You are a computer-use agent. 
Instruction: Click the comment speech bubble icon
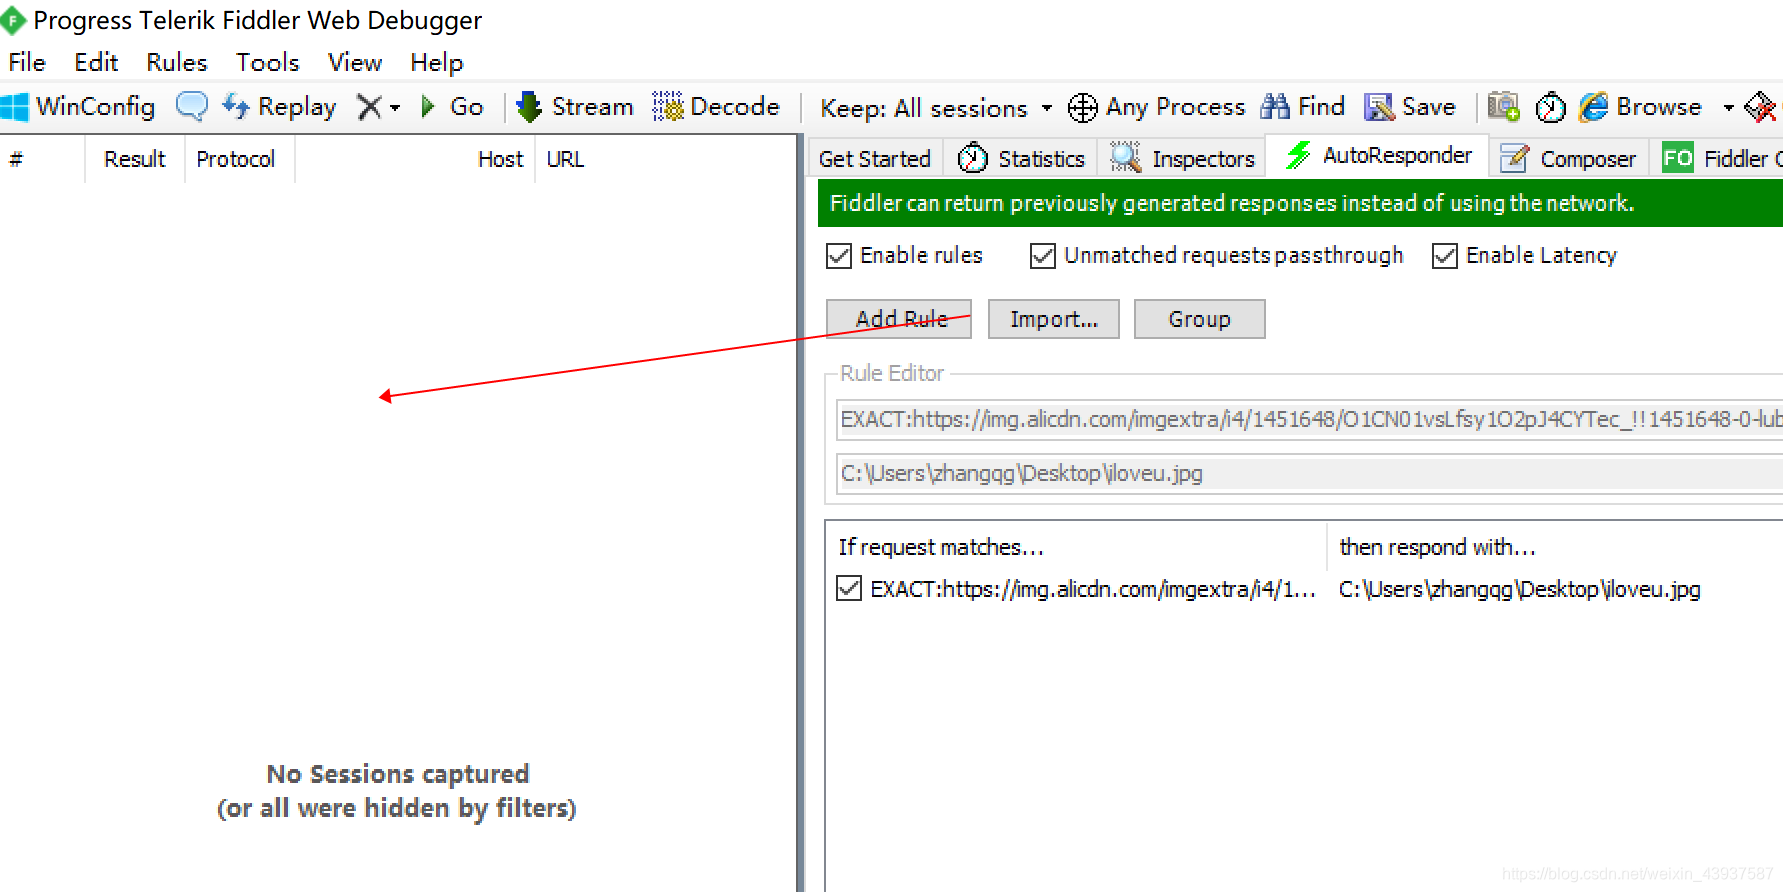191,106
